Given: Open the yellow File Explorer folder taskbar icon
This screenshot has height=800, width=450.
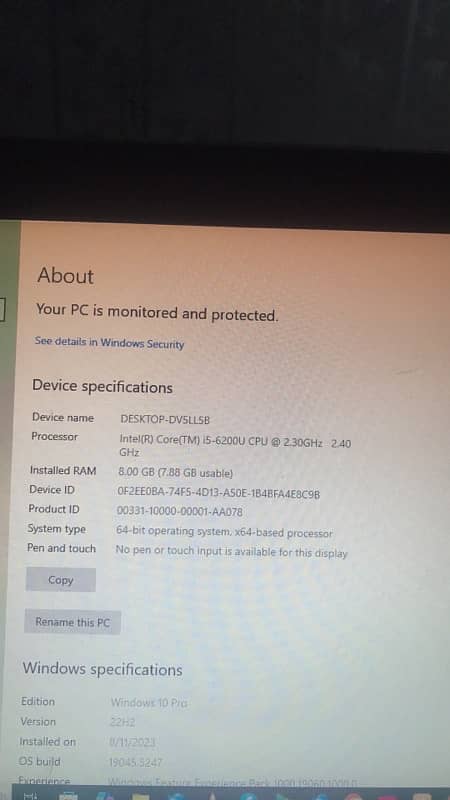Looking at the screenshot, I should [141, 796].
